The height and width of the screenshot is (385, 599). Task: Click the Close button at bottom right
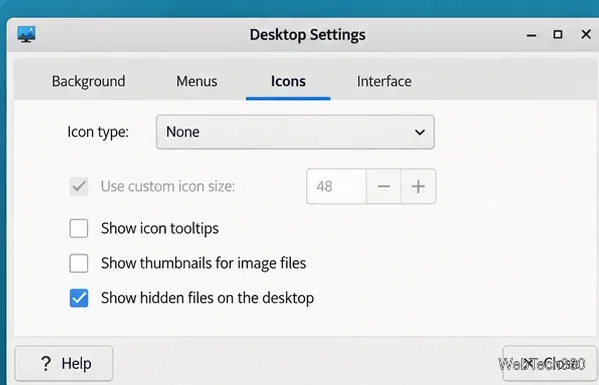(549, 364)
